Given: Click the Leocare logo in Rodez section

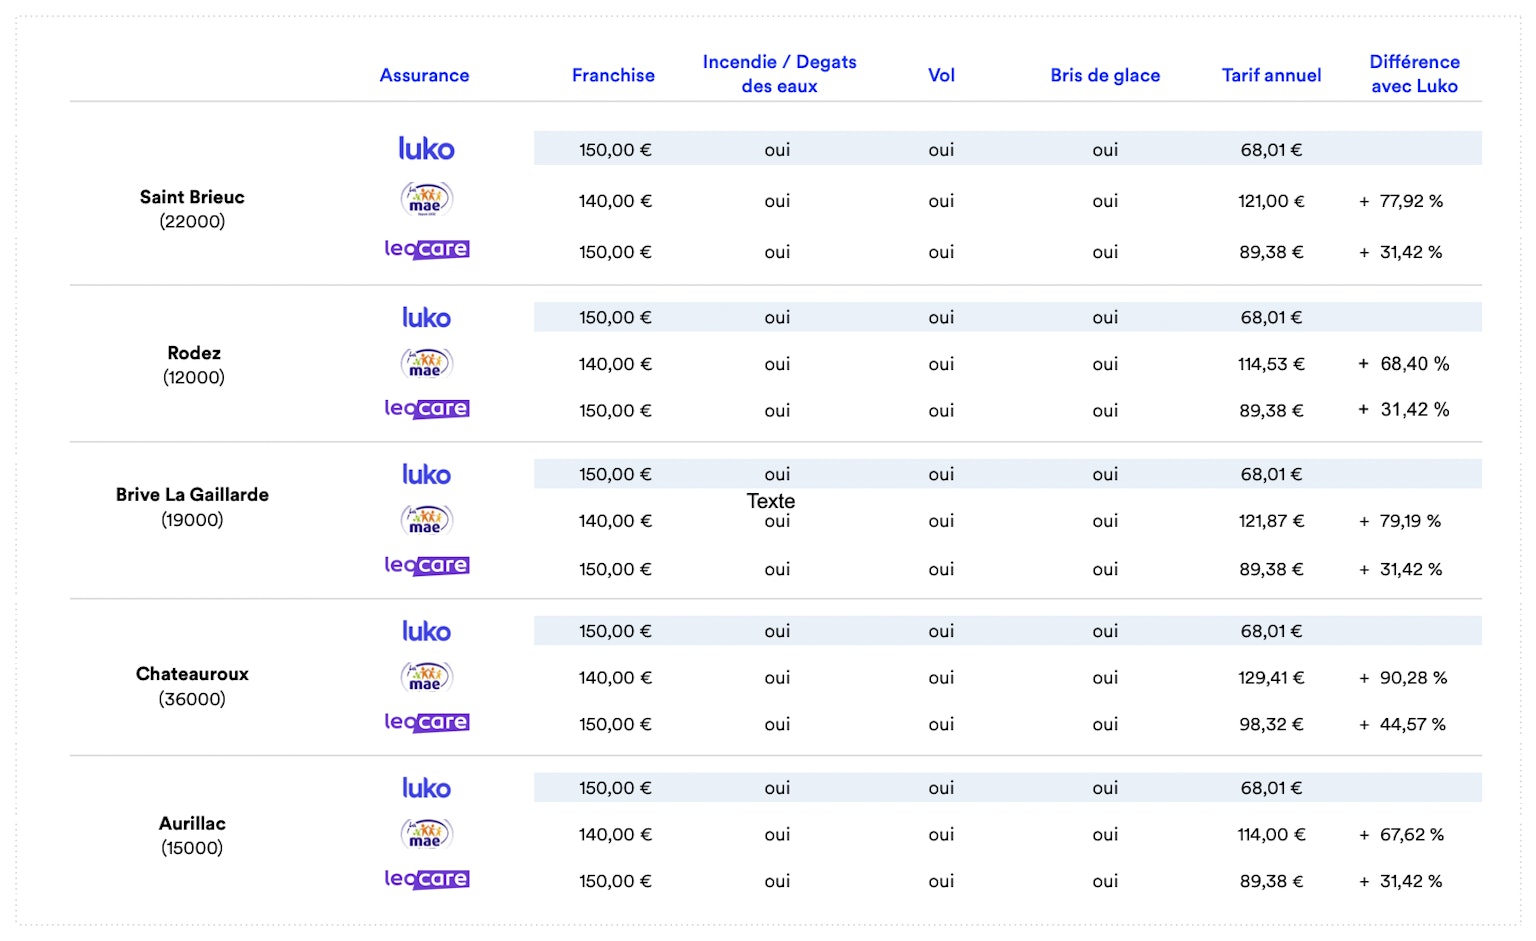Looking at the screenshot, I should [x=427, y=408].
